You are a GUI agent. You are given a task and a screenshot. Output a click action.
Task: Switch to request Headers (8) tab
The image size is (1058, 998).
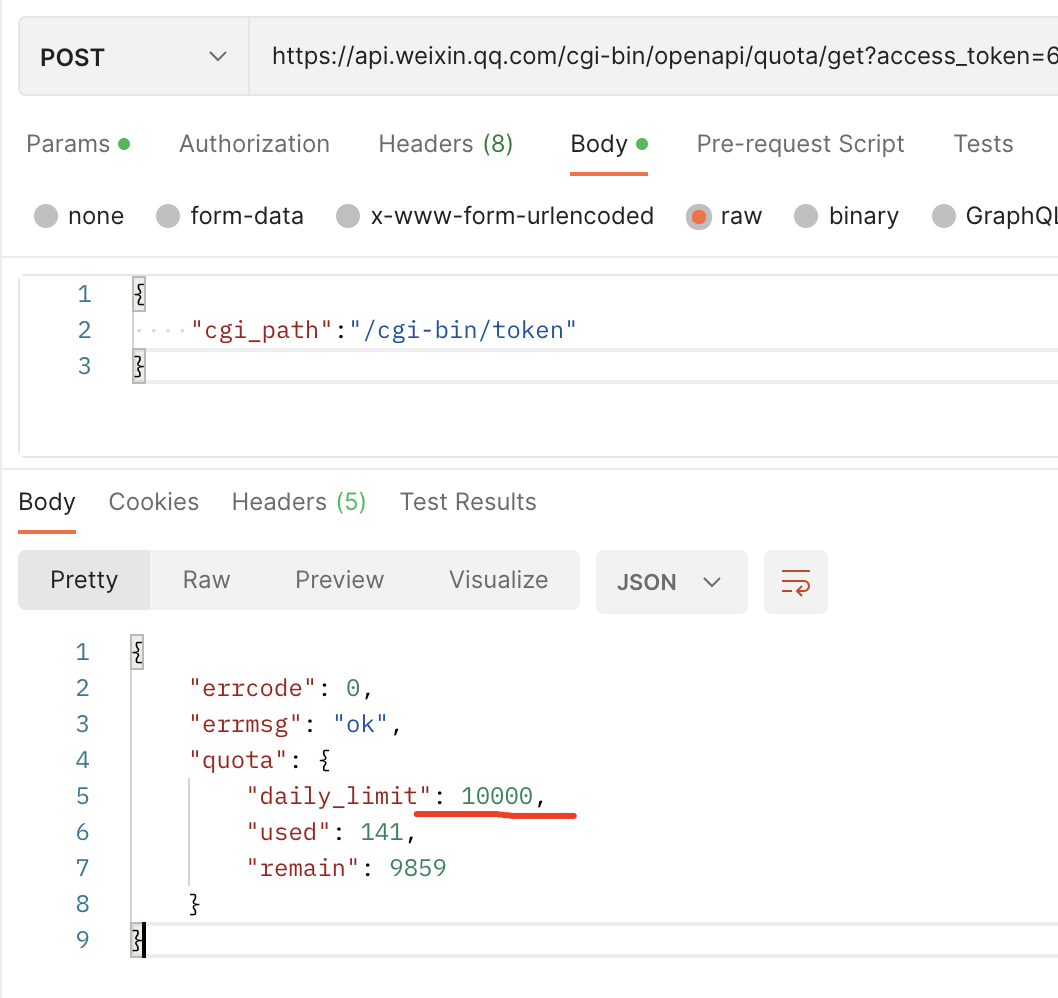tap(445, 144)
